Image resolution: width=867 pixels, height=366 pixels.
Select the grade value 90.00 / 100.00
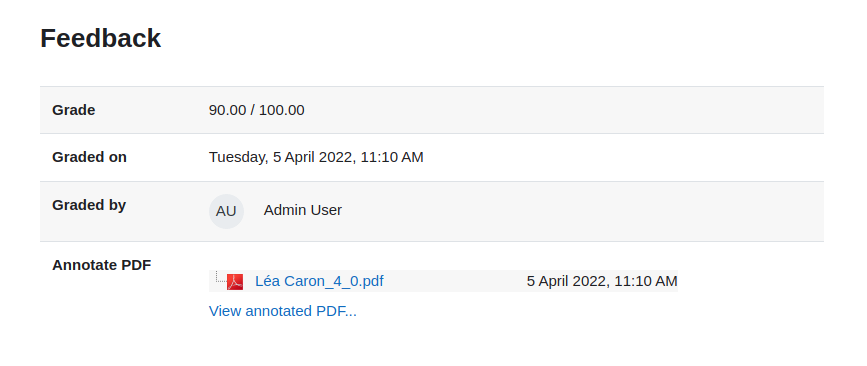(x=257, y=110)
